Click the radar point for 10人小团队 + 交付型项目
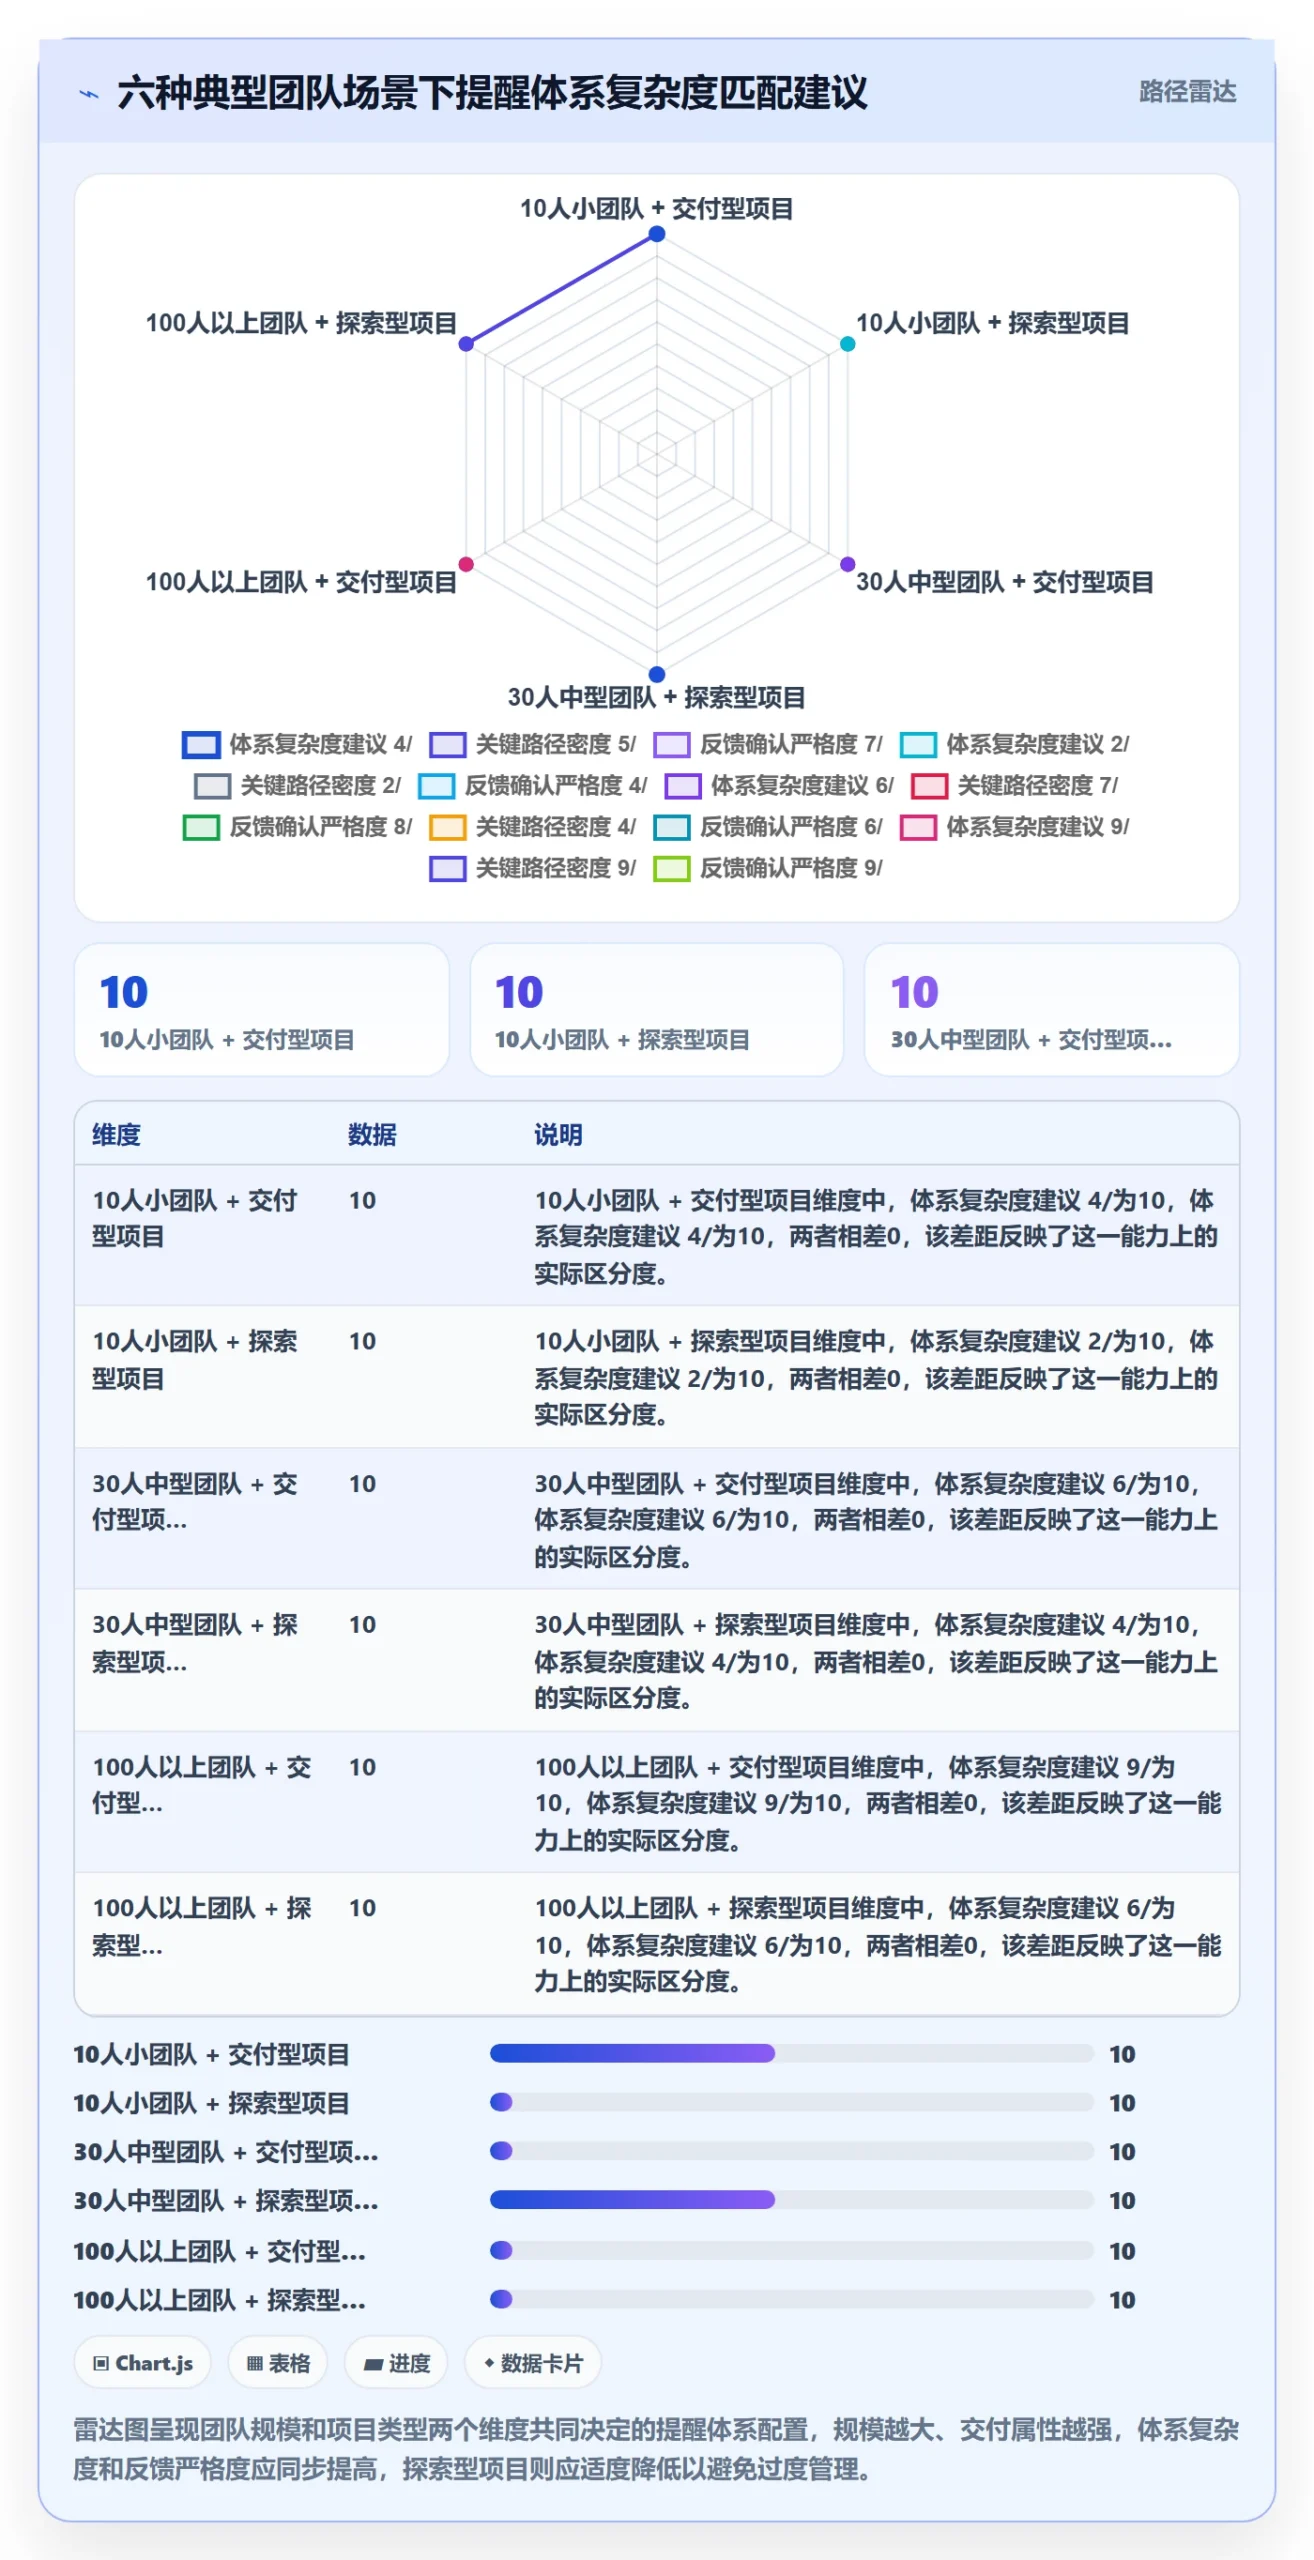This screenshot has height=2560, width=1314. coord(657,234)
